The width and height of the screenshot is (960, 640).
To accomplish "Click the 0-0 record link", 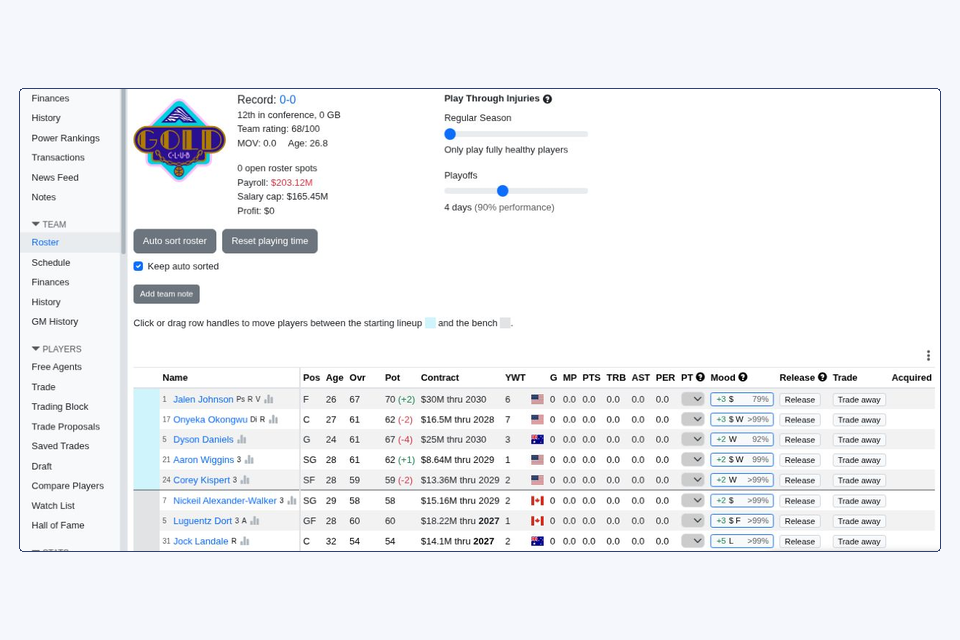I will pyautogui.click(x=288, y=100).
